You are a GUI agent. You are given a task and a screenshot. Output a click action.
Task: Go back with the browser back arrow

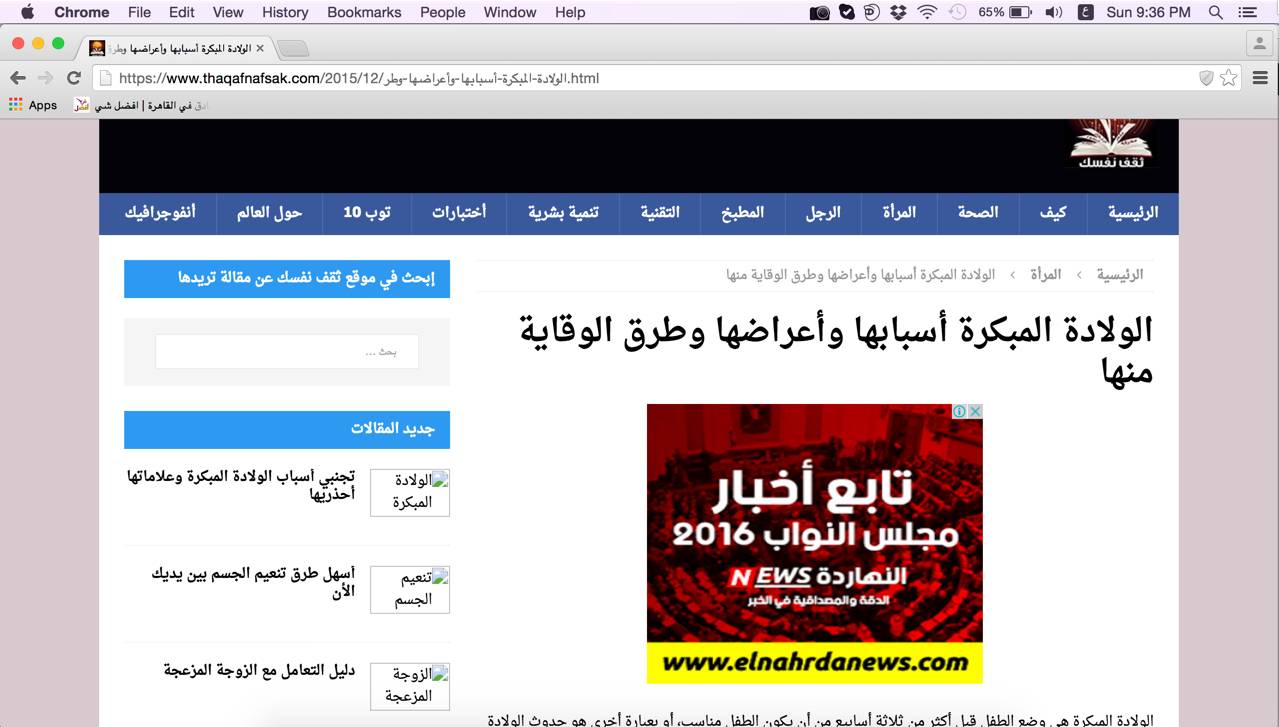click(x=18, y=78)
